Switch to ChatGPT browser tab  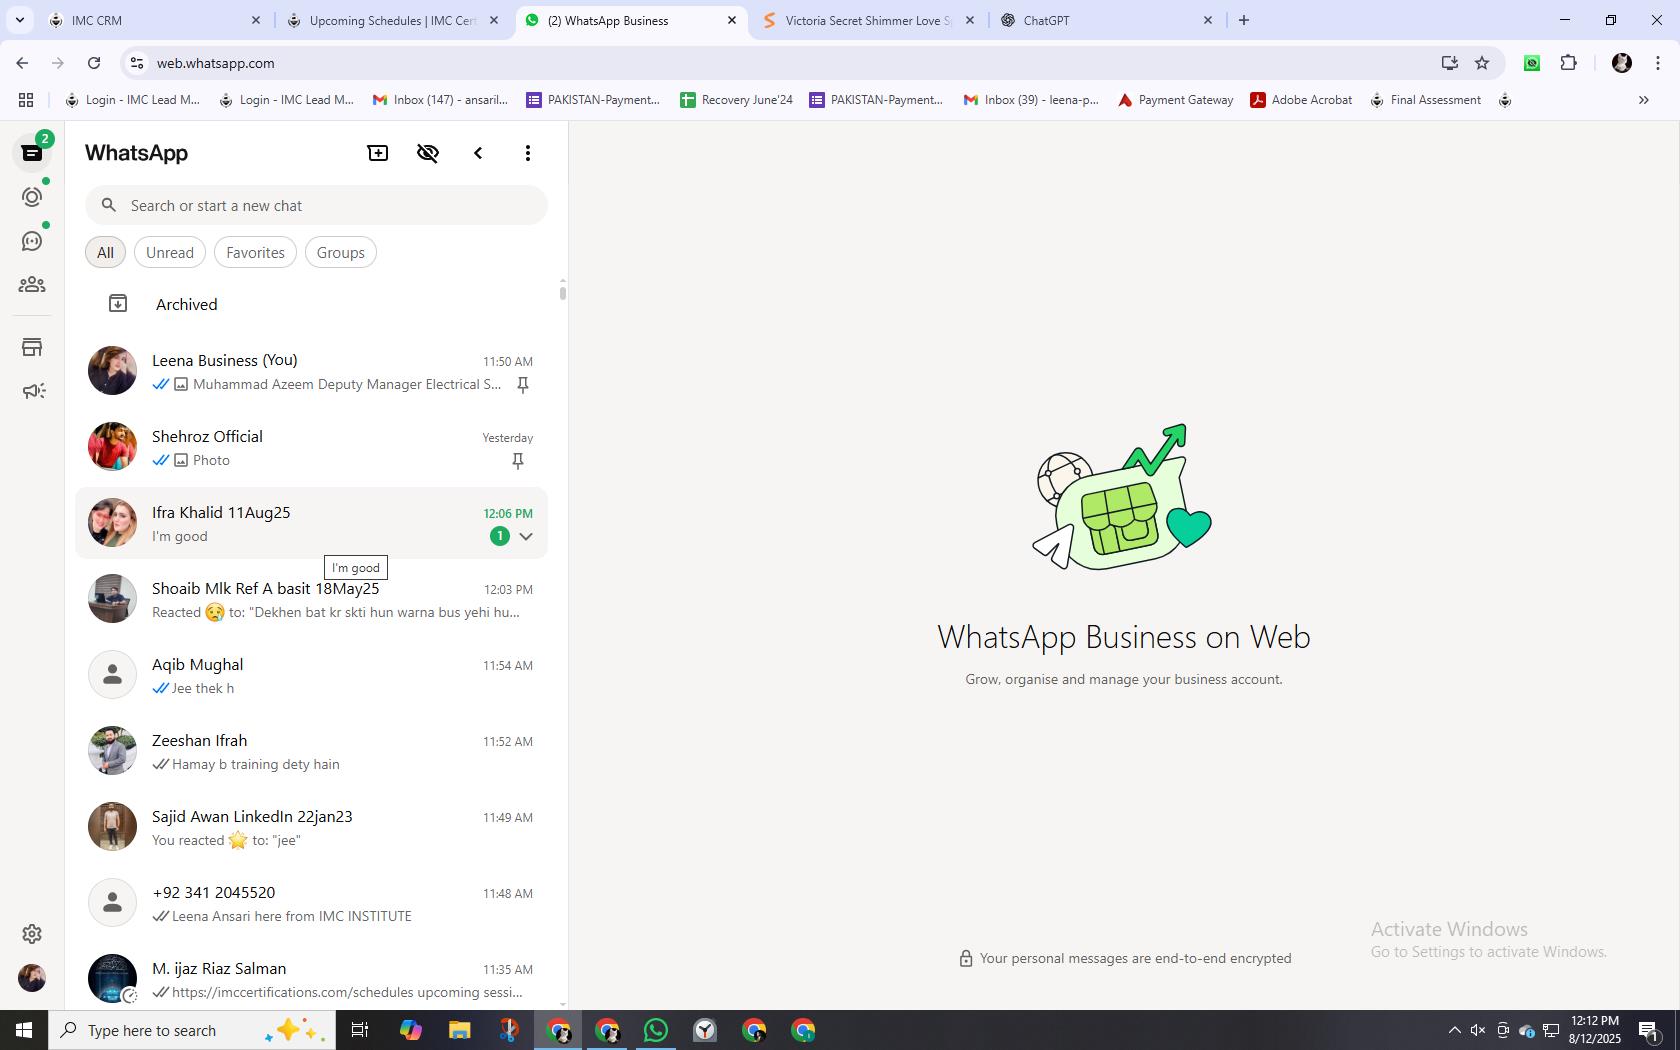click(x=1107, y=20)
